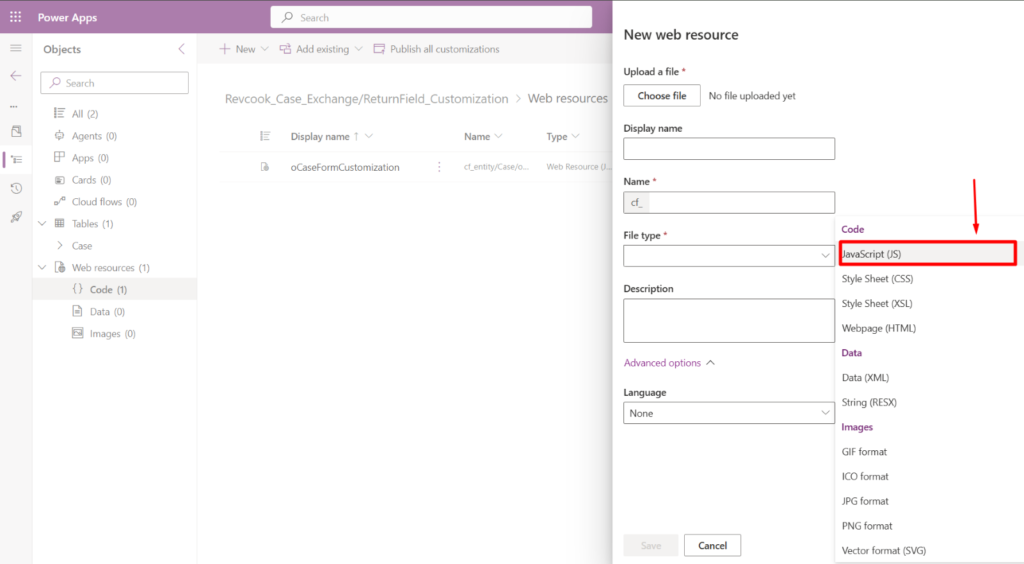Click the cf_entity/Case/o... name cell
Screen dimensions: 1024x564
[x=496, y=167]
